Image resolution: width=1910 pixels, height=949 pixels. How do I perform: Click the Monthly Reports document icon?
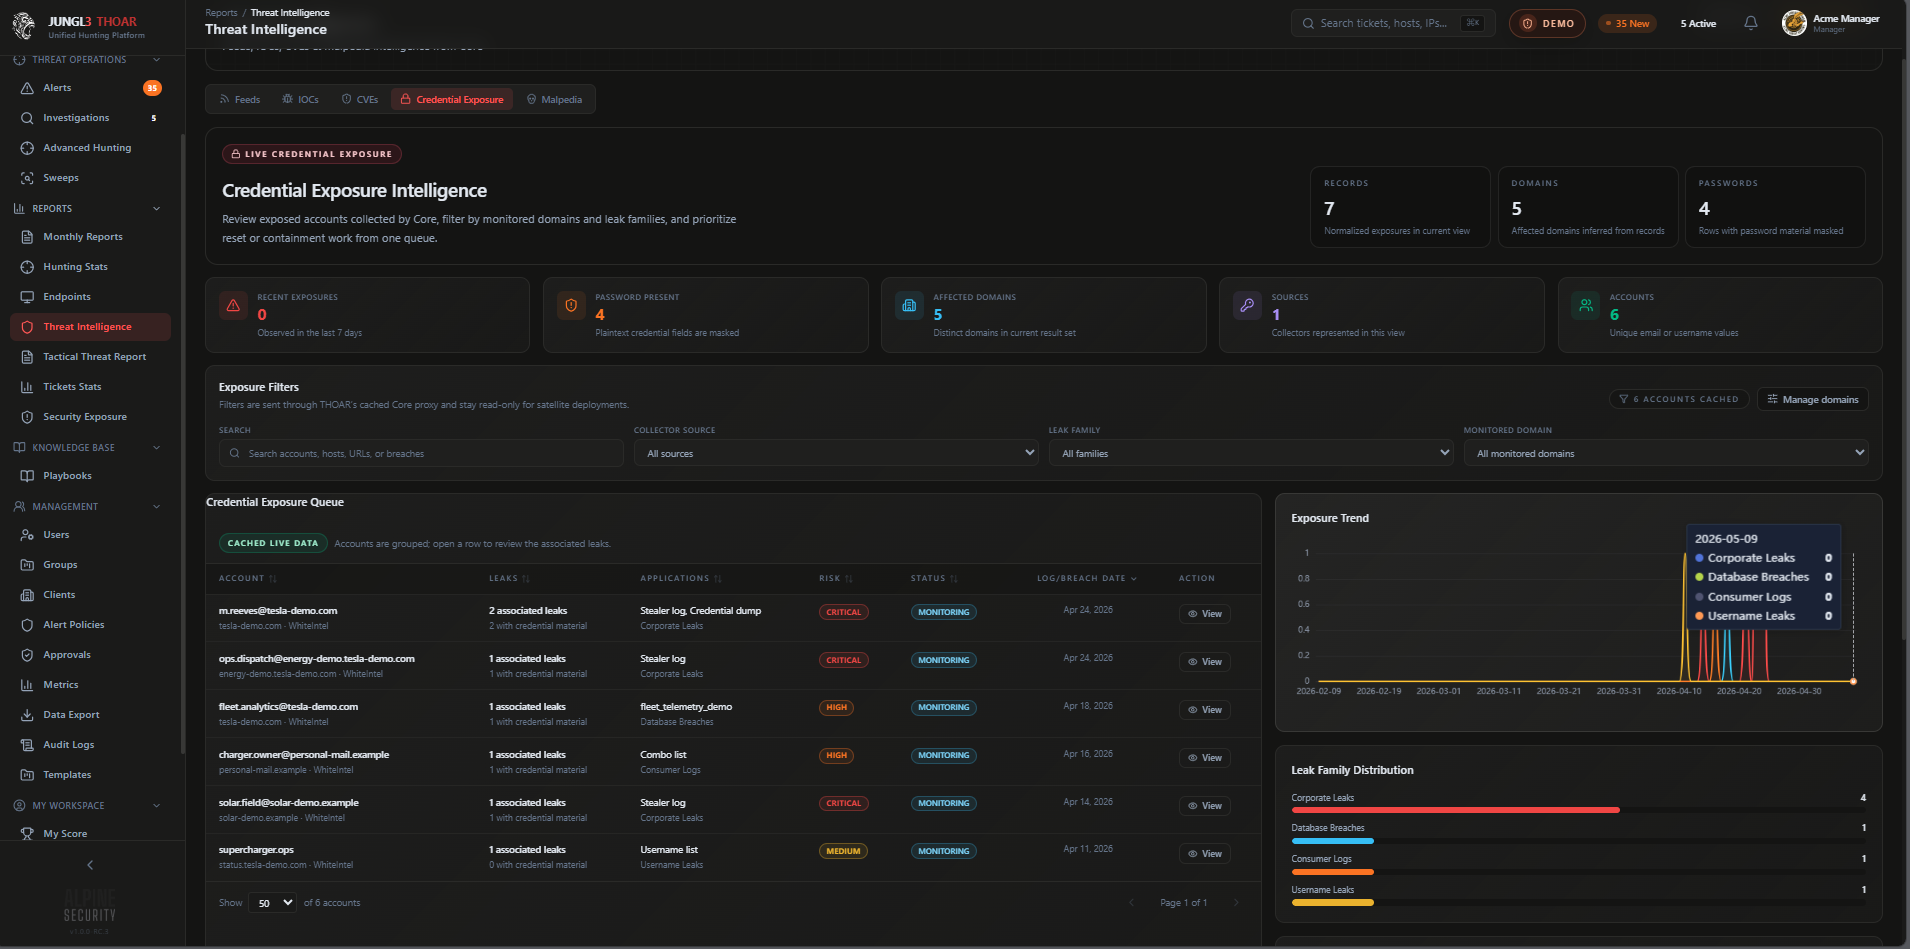(27, 237)
